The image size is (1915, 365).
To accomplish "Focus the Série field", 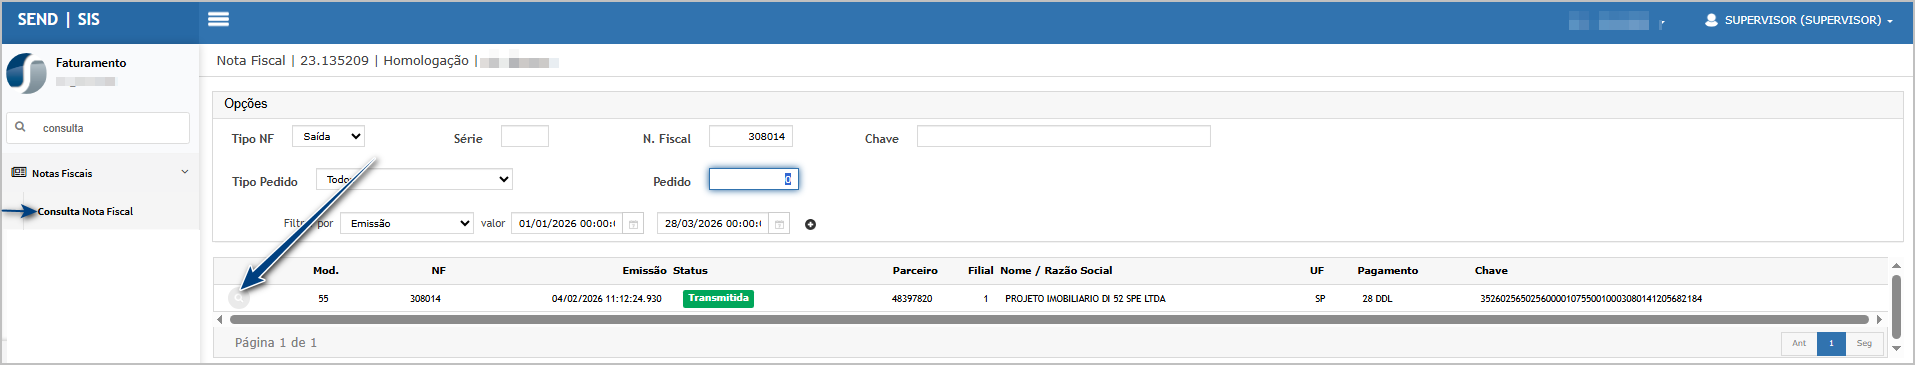I will 524,136.
